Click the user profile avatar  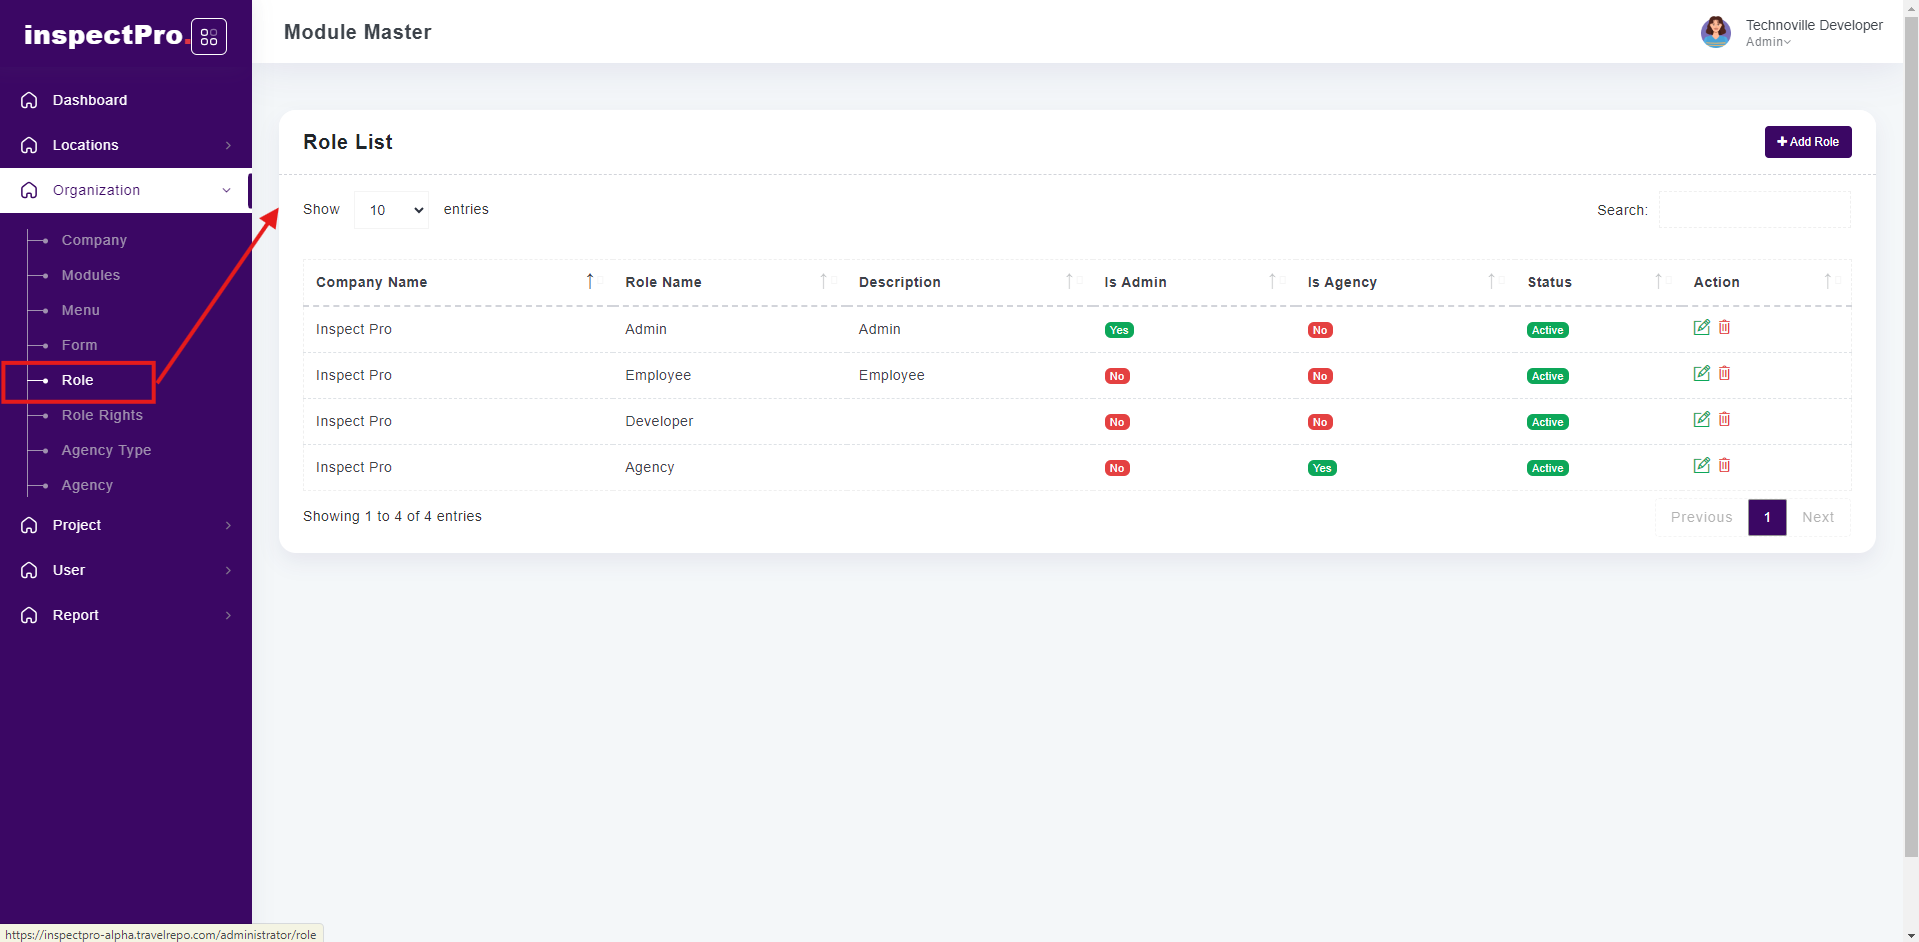tap(1715, 32)
